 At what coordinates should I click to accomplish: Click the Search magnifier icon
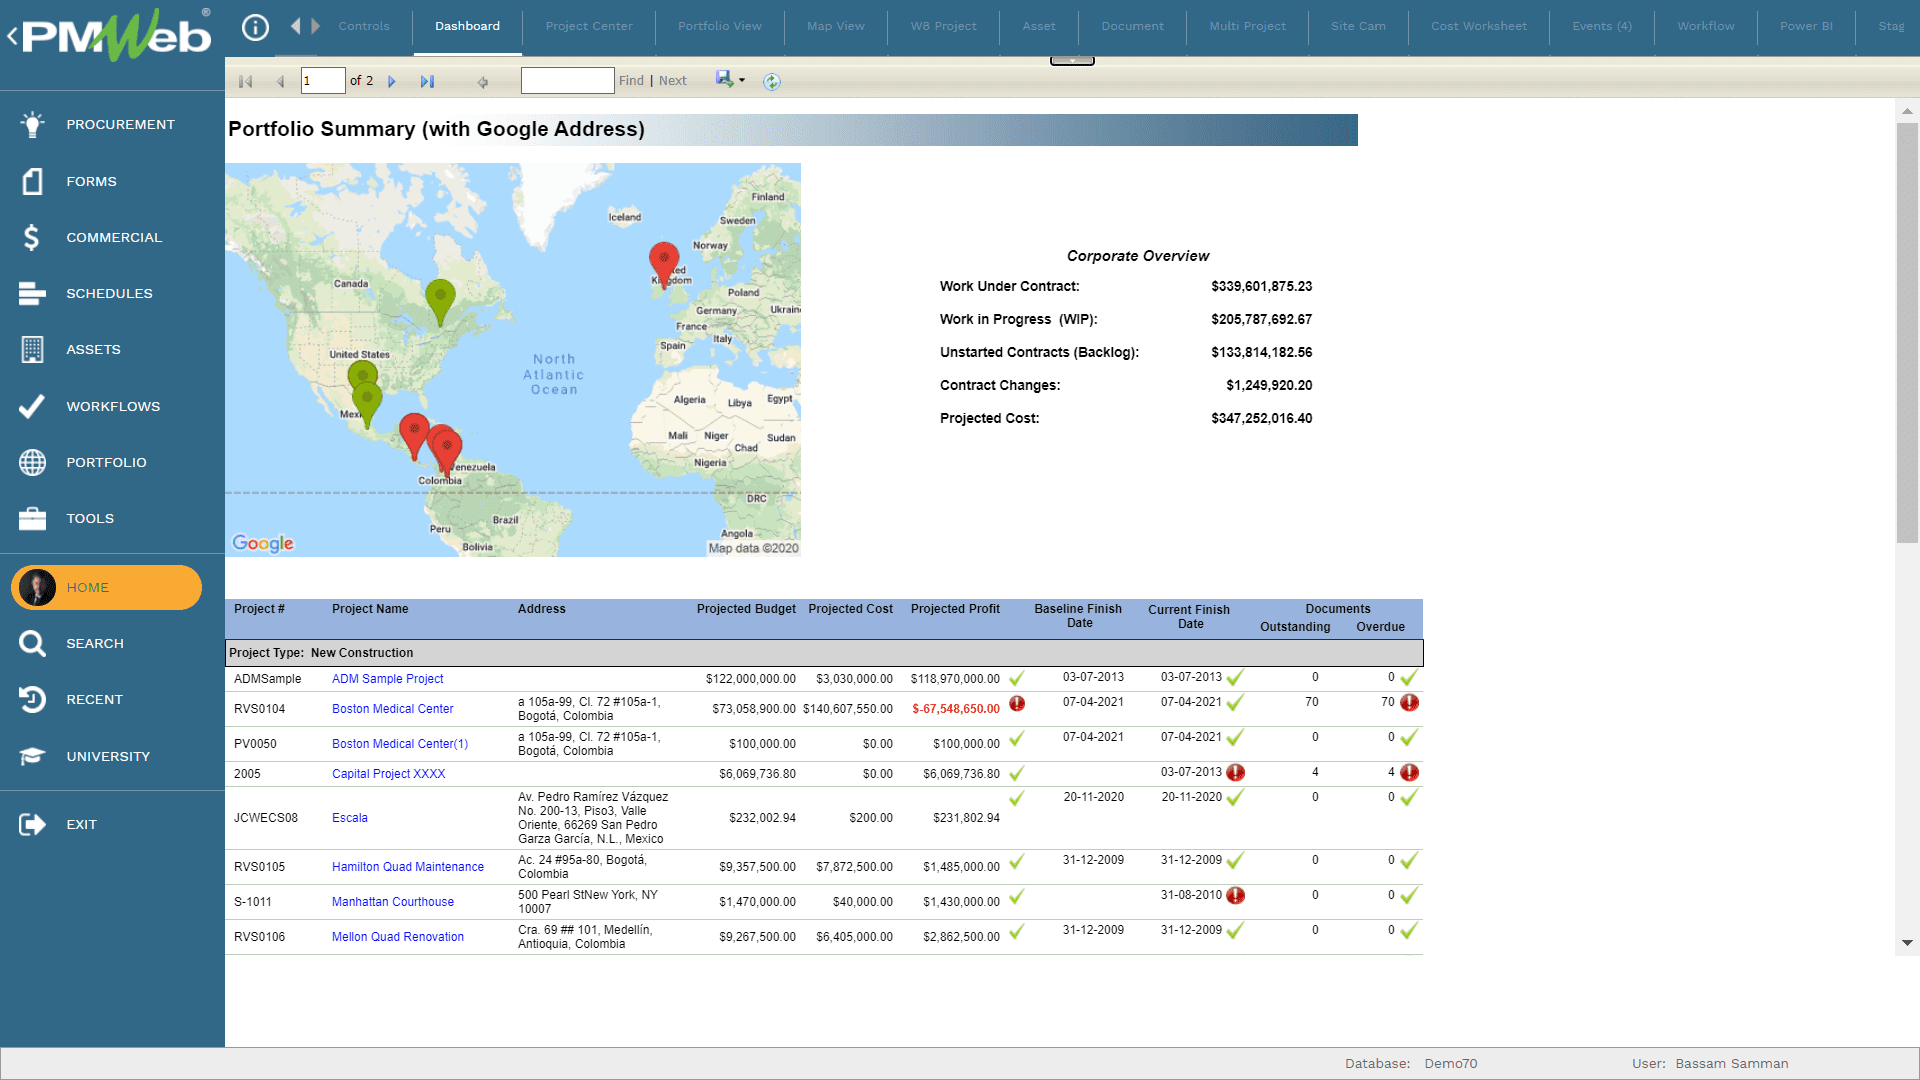point(32,643)
